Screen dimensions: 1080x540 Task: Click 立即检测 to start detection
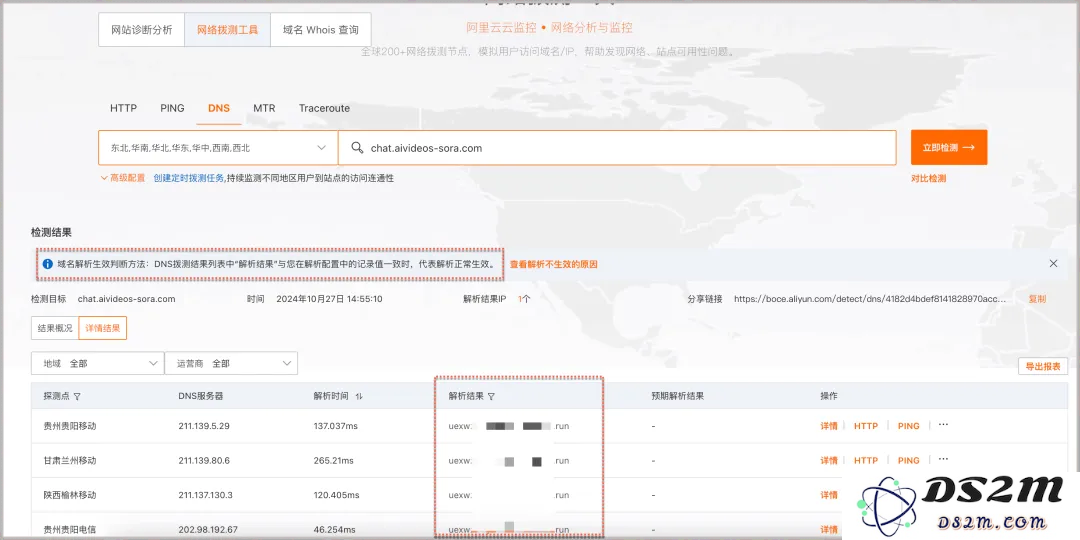[948, 147]
